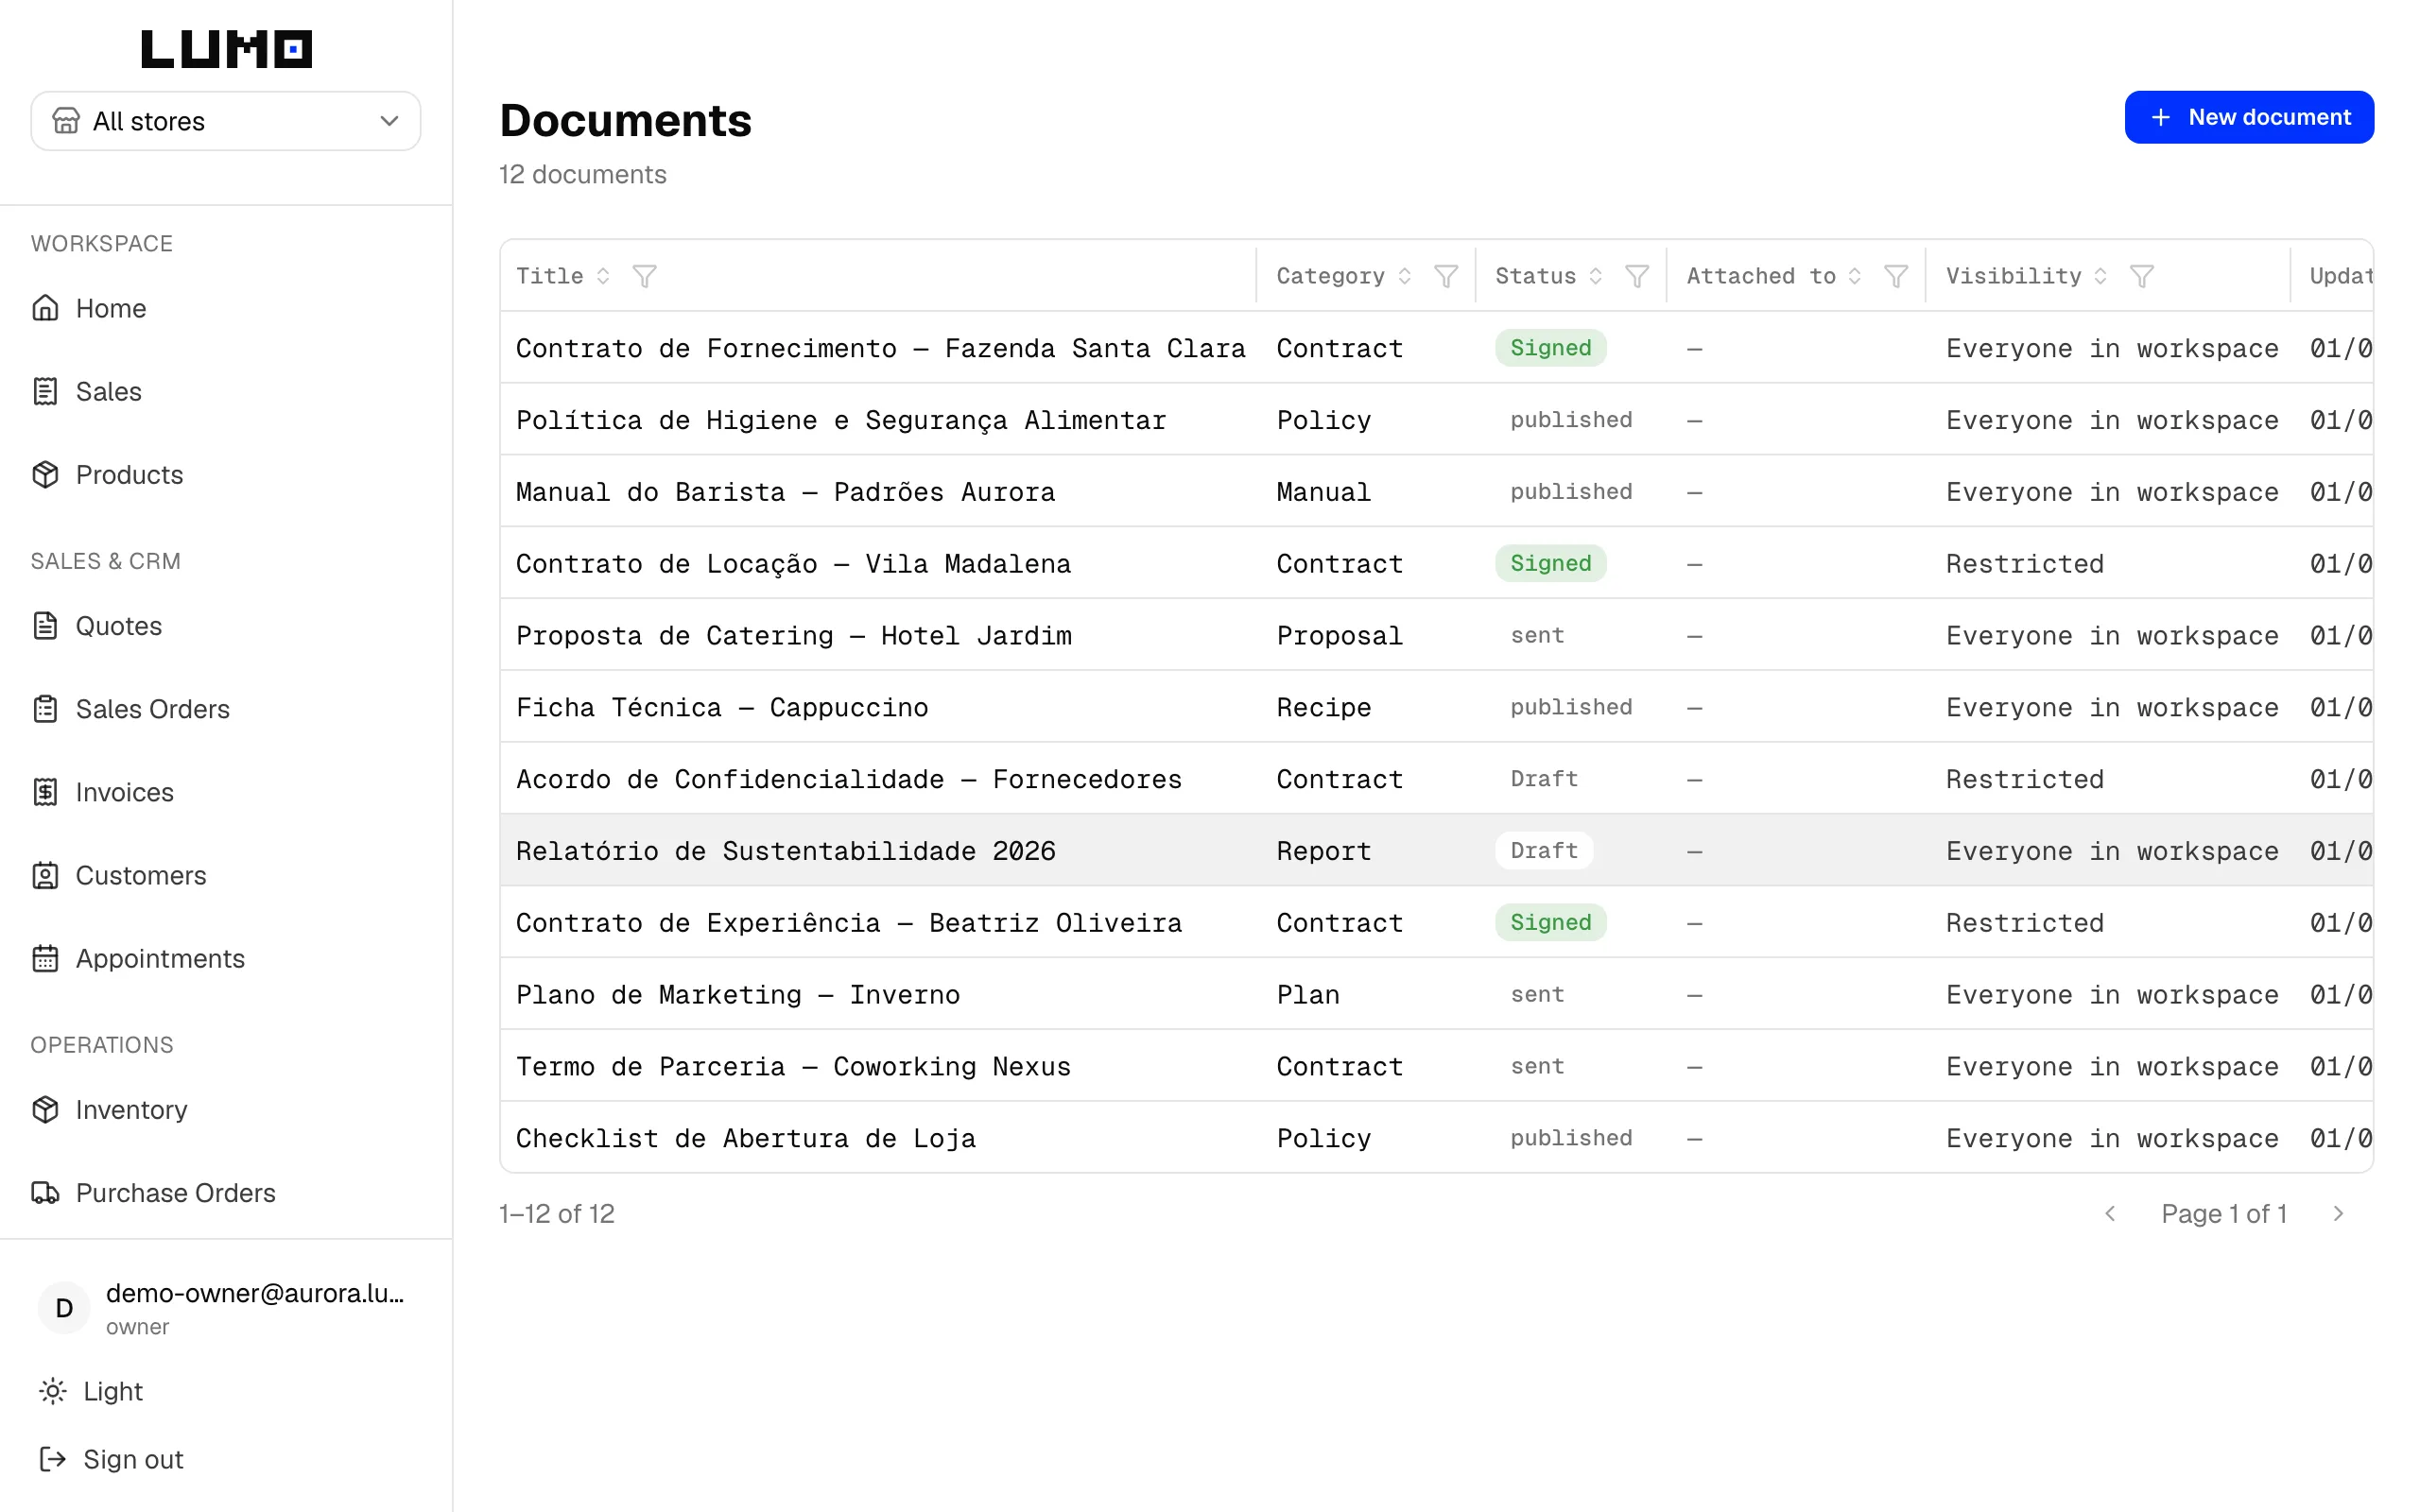Image resolution: width=2420 pixels, height=1512 pixels.
Task: Open the Category column filter icon
Action: click(x=1446, y=276)
